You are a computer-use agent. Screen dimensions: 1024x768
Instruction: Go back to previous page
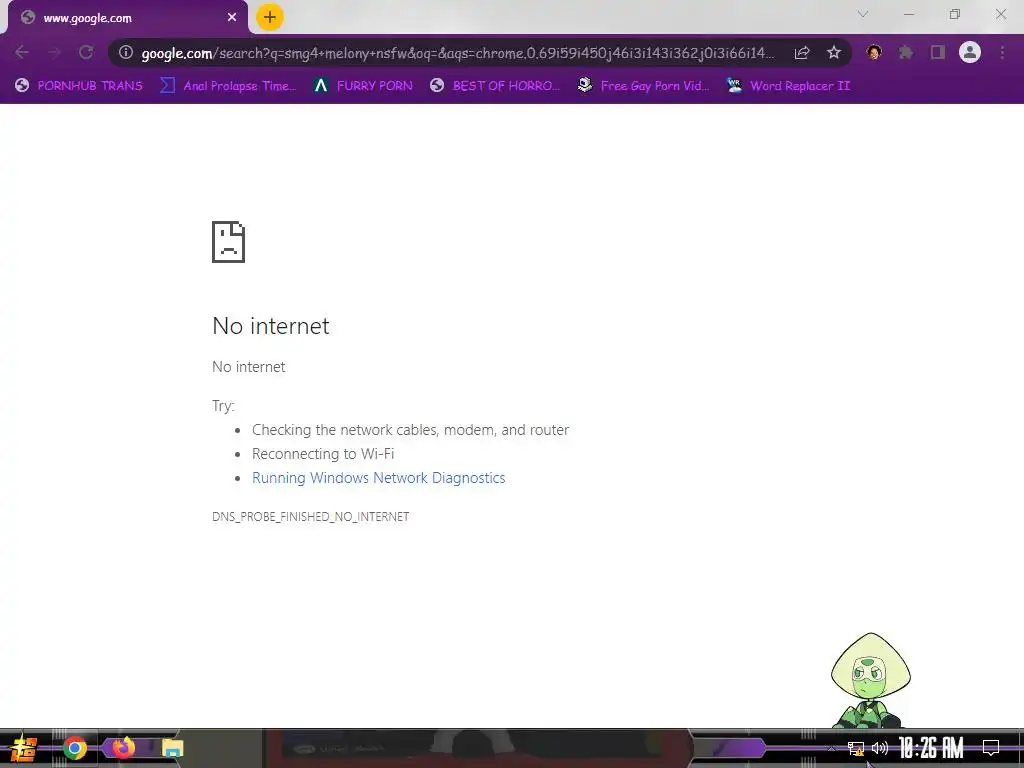pyautogui.click(x=22, y=52)
